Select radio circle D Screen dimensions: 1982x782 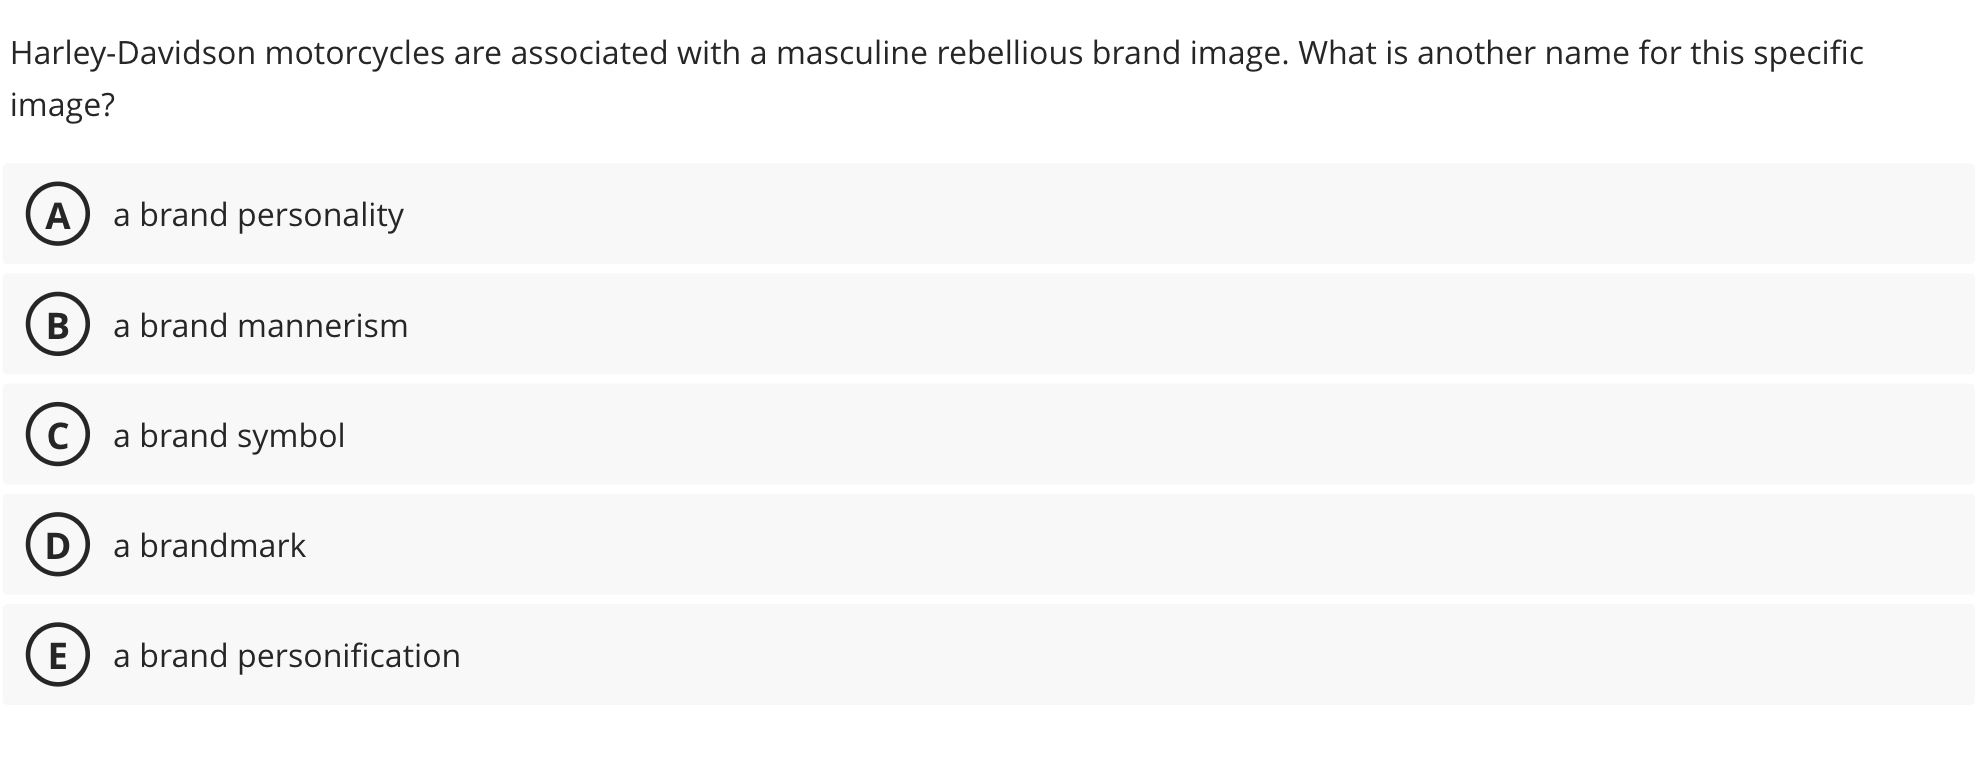tap(58, 545)
